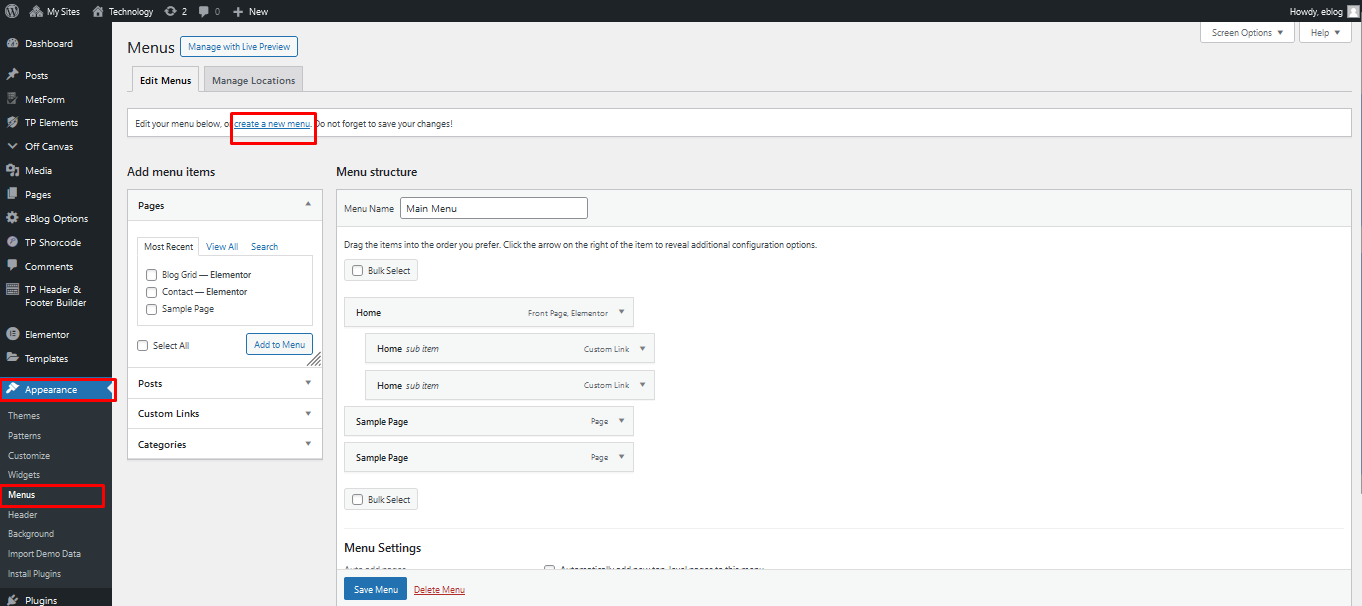The width and height of the screenshot is (1362, 606).
Task: Tick the Sample Page checkbox
Action: pos(151,310)
